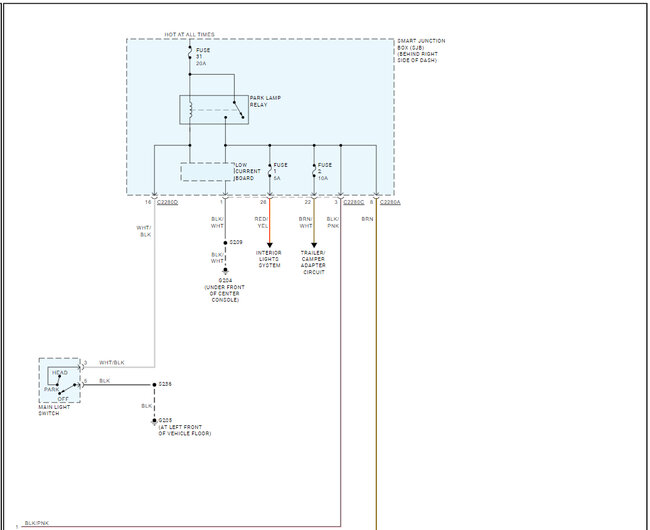The height and width of the screenshot is (530, 650).
Task: Click the FUSE 2 10A label
Action: coord(325,172)
